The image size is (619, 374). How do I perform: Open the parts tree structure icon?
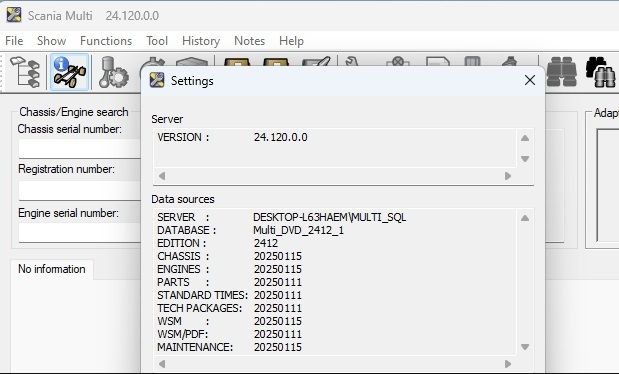point(24,72)
